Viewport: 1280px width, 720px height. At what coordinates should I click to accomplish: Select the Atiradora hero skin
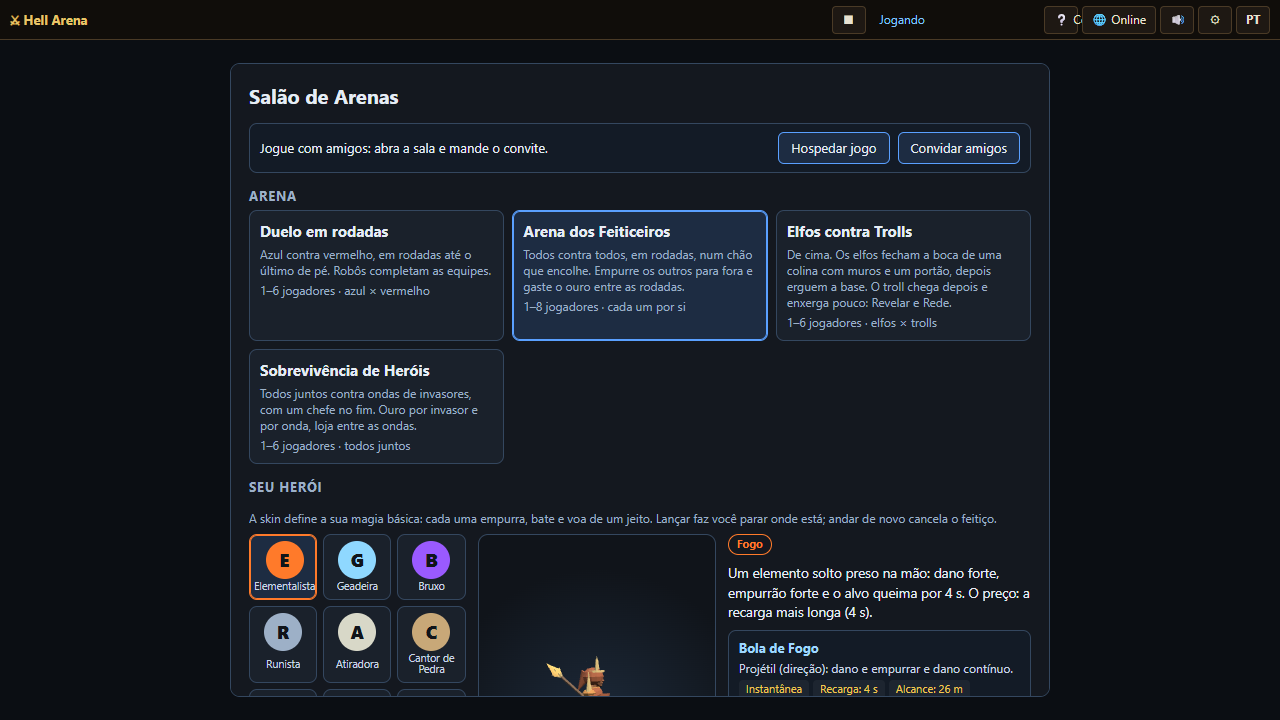pos(357,644)
